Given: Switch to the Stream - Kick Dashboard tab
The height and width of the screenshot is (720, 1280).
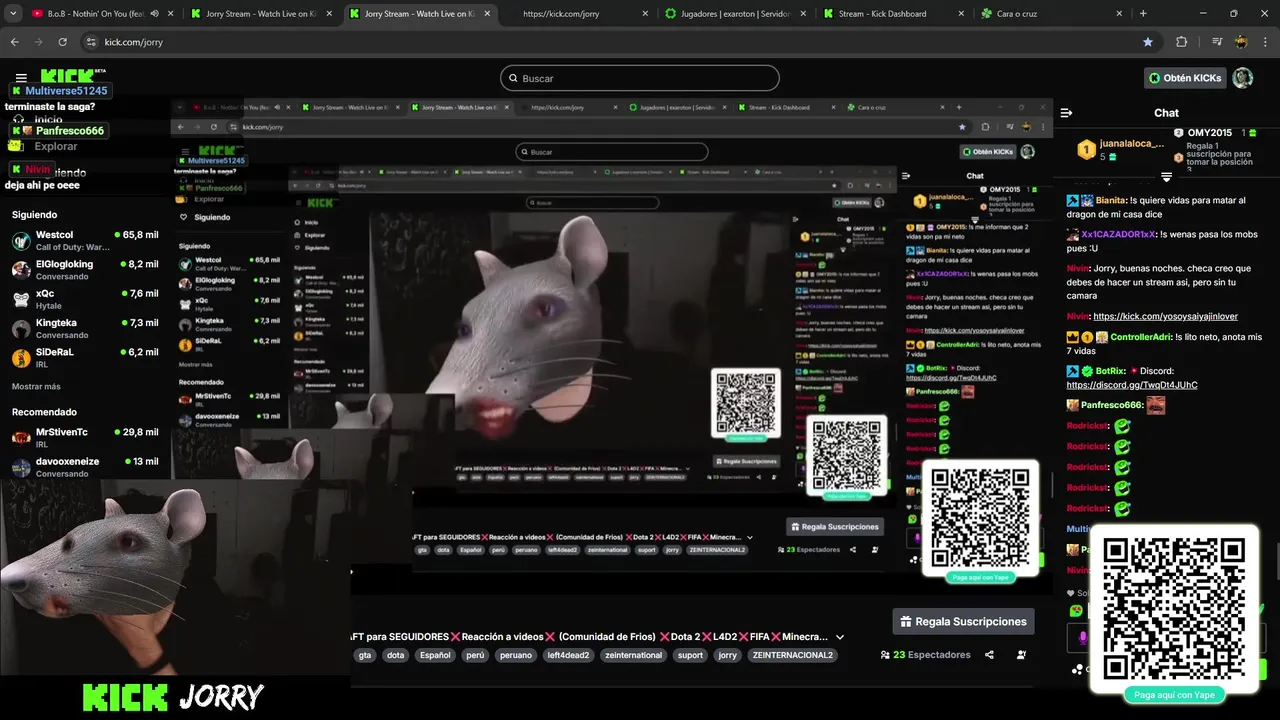Looking at the screenshot, I should tap(895, 14).
